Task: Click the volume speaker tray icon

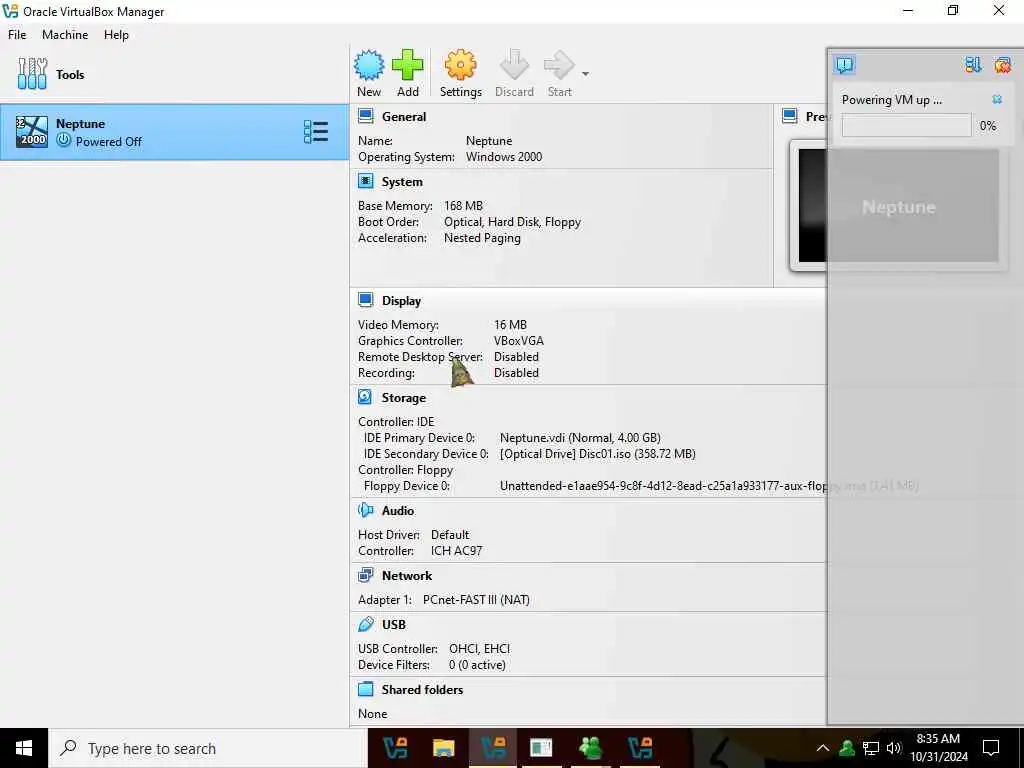Action: [x=893, y=748]
